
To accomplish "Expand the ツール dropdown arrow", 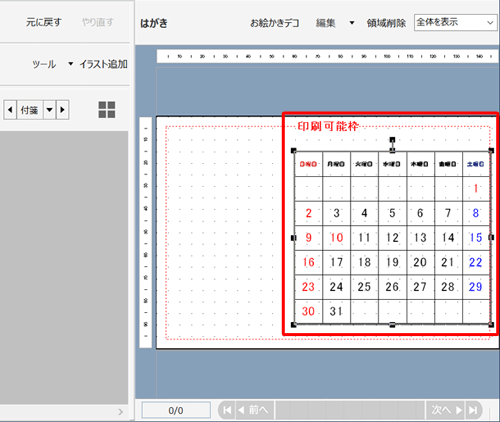I will 70,64.
